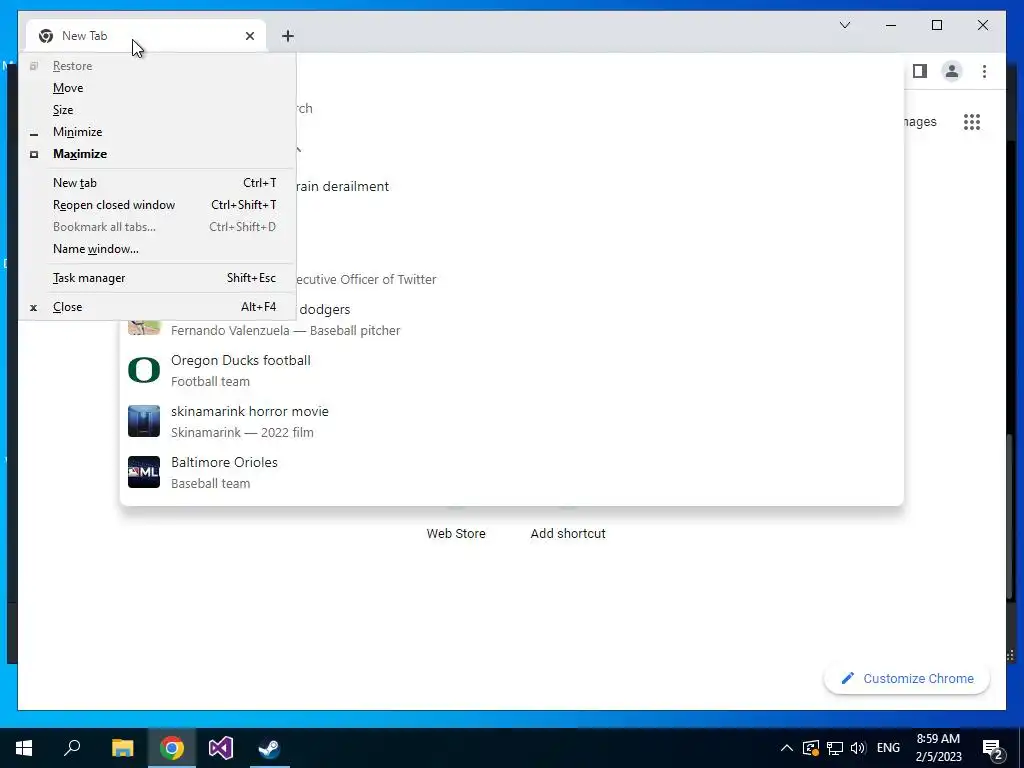This screenshot has height=768, width=1024.
Task: Open taskbar search magnifier
Action: [x=72, y=748]
